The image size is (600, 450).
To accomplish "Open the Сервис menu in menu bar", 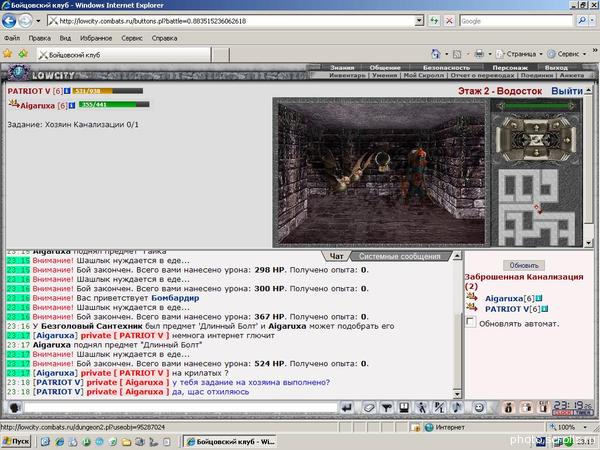I will pos(132,38).
